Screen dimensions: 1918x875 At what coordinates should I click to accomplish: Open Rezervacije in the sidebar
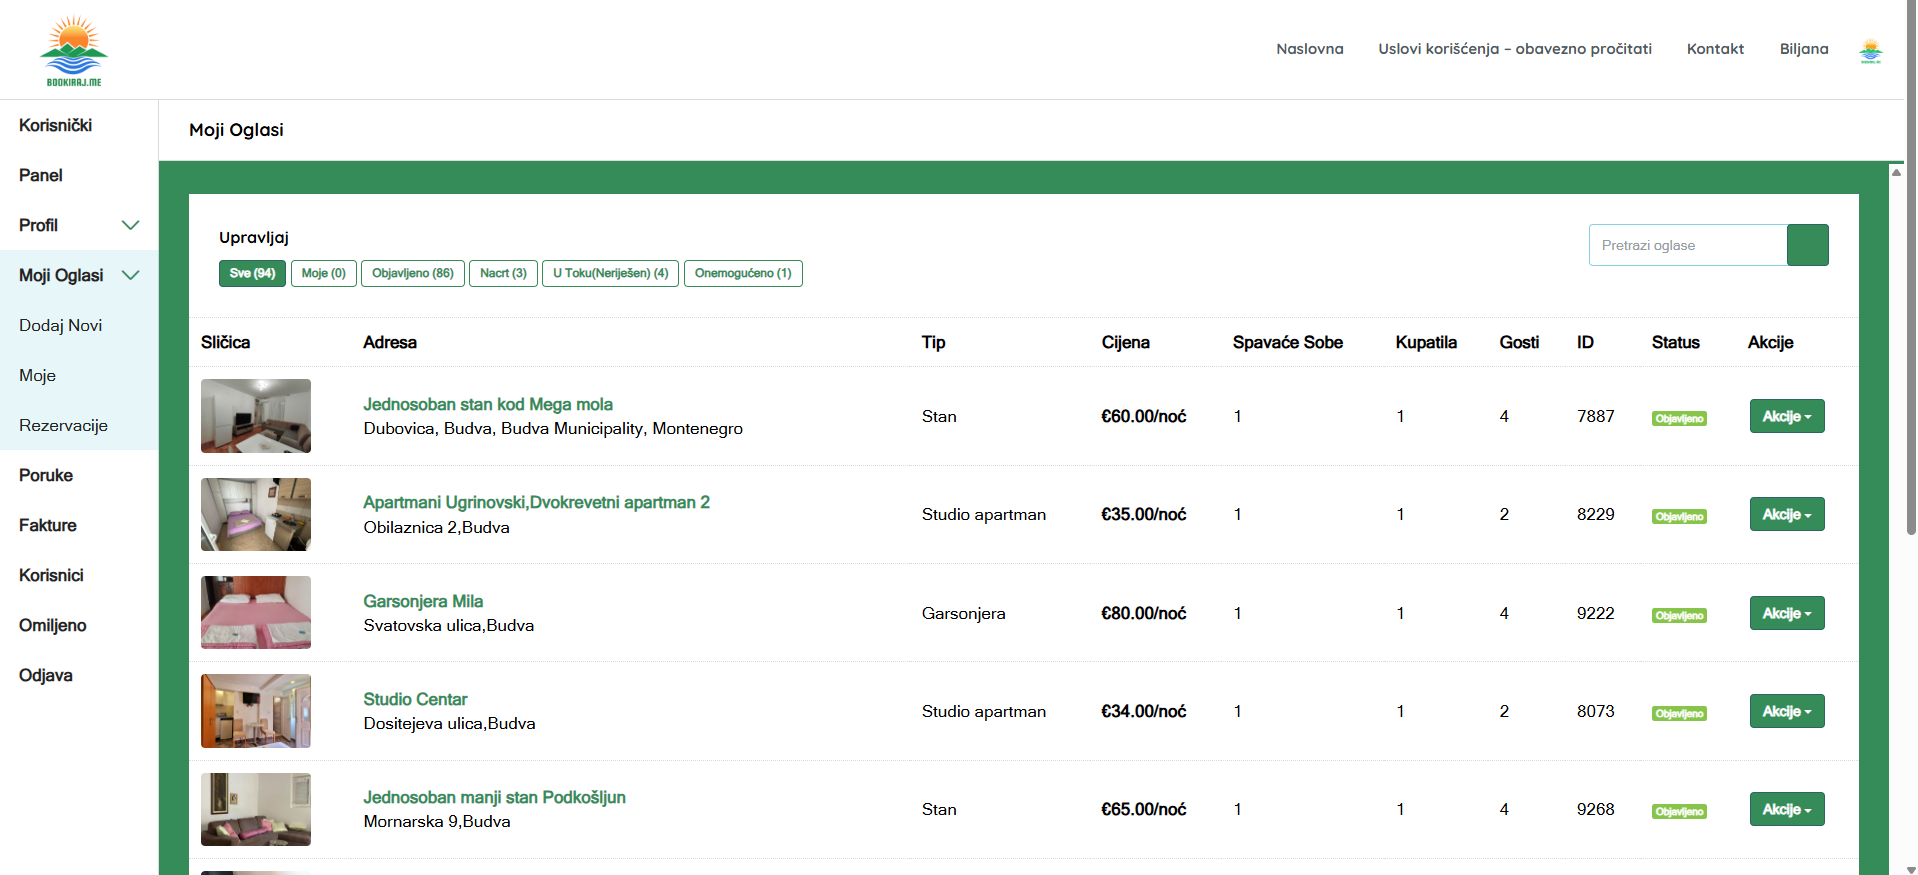[63, 425]
